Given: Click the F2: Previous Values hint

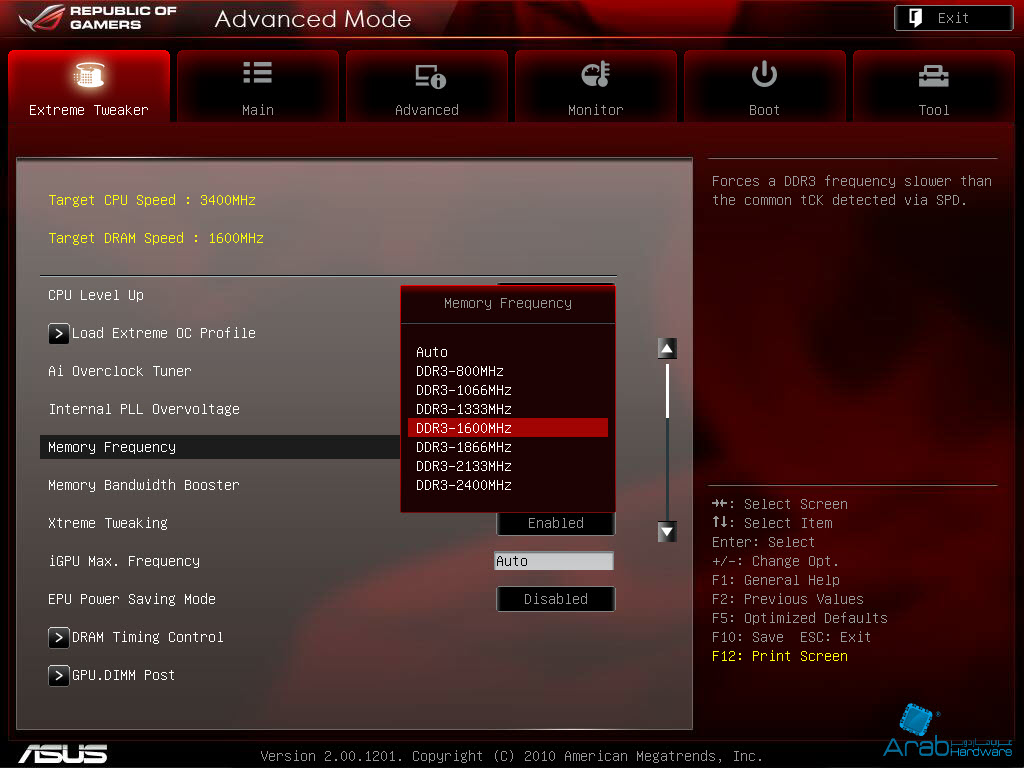Looking at the screenshot, I should 788,600.
